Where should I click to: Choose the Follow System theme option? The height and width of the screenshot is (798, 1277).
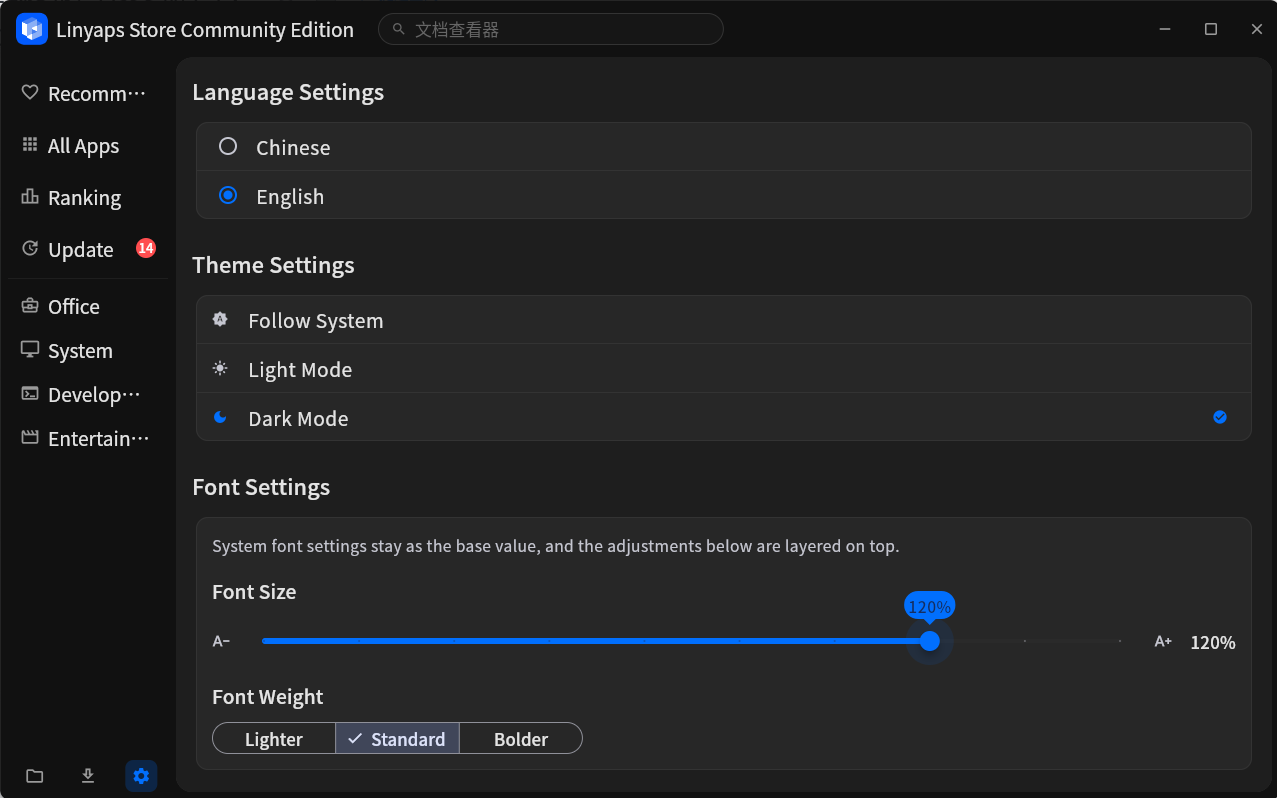[x=724, y=320]
